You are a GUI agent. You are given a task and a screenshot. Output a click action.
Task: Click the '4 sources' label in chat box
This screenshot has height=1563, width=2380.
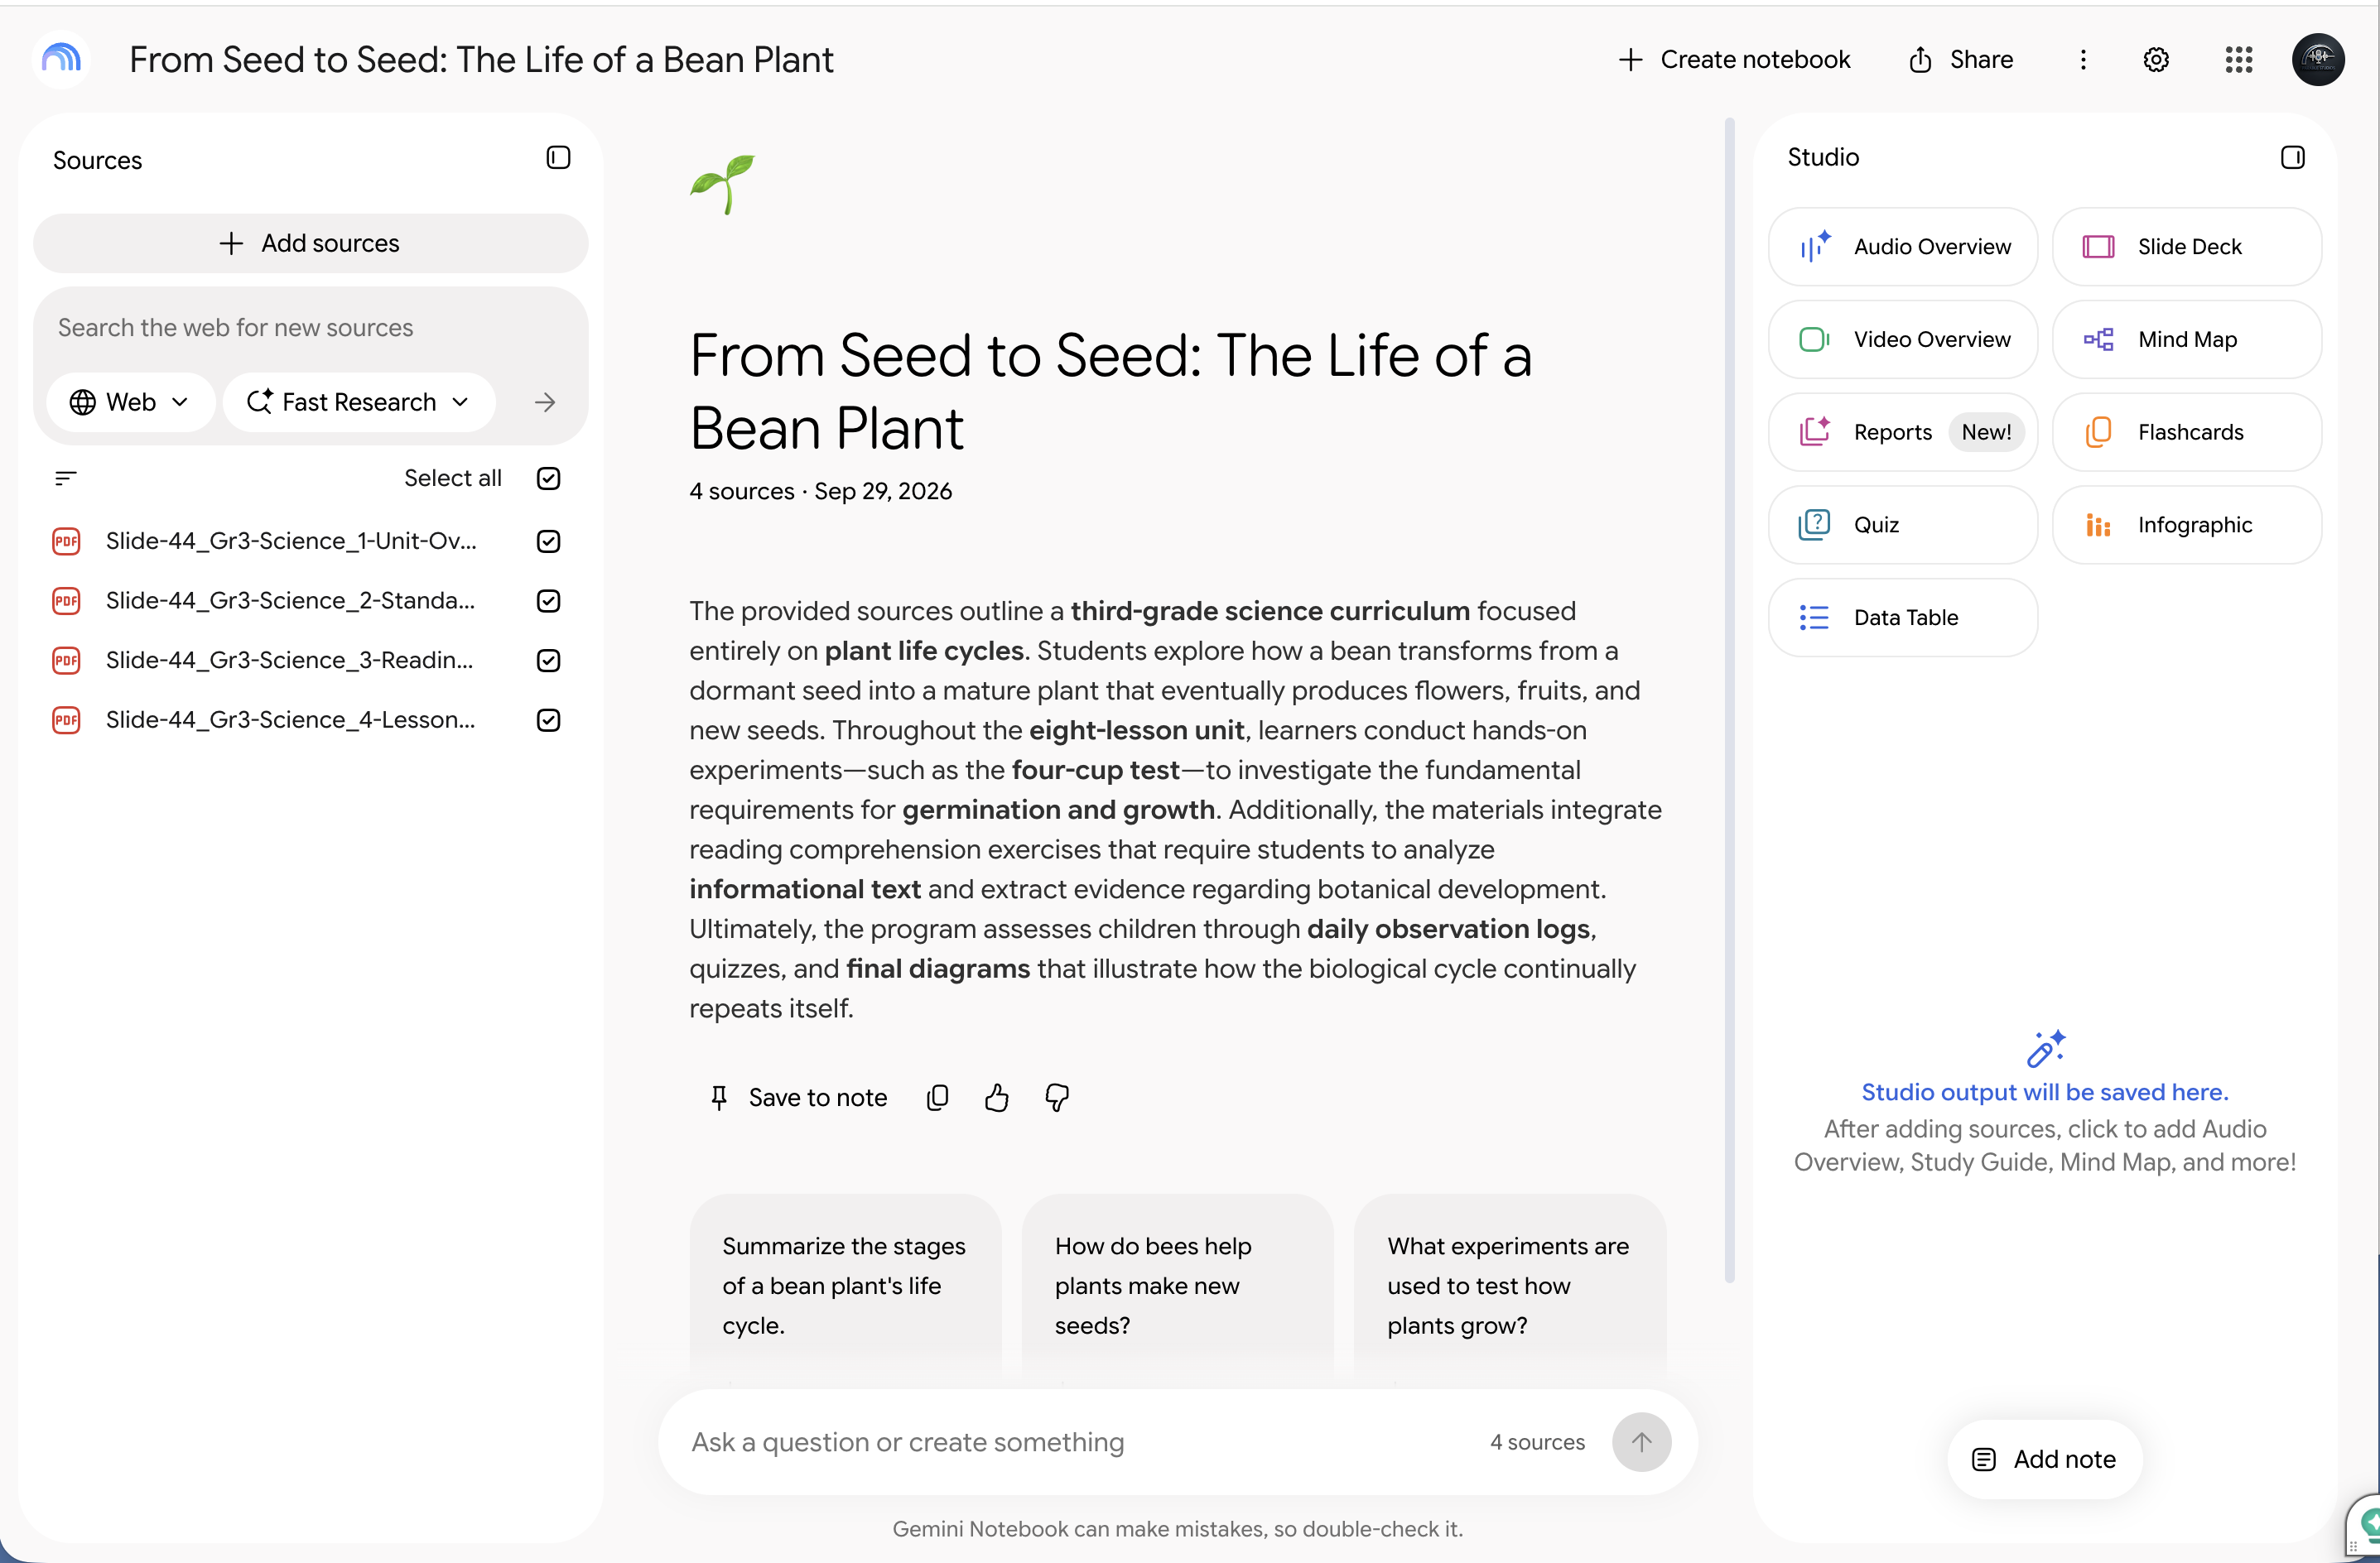[x=1537, y=1442]
